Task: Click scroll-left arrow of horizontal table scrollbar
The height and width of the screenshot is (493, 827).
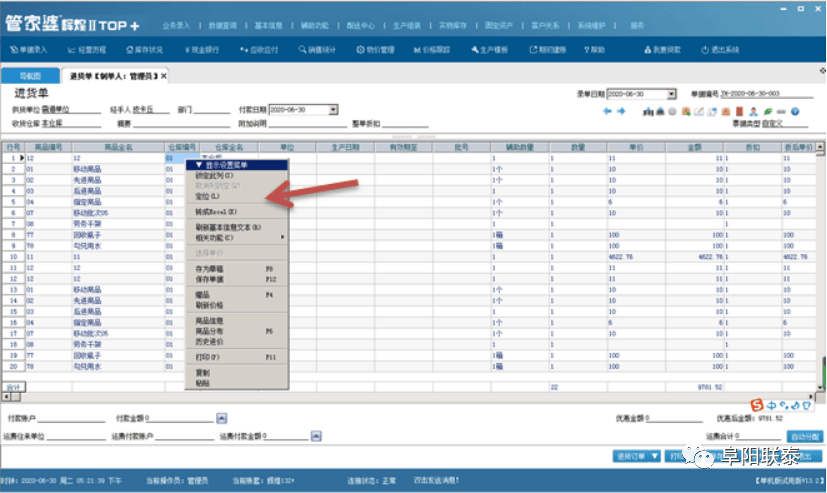Action: [x=6, y=397]
